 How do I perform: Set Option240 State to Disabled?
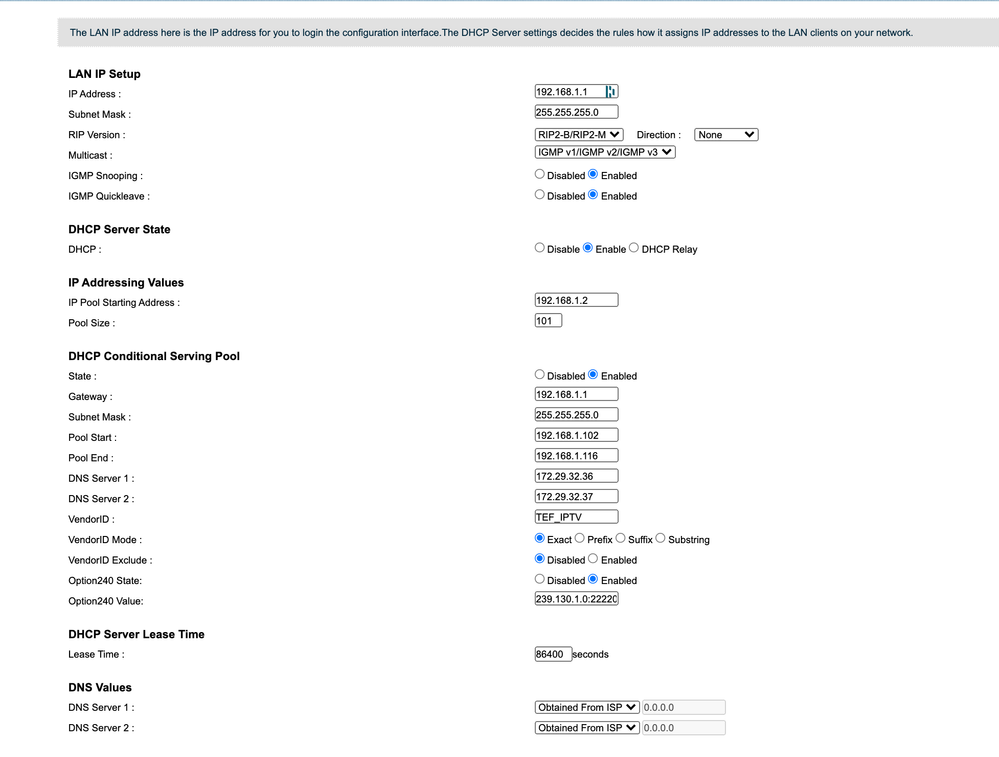(x=540, y=579)
